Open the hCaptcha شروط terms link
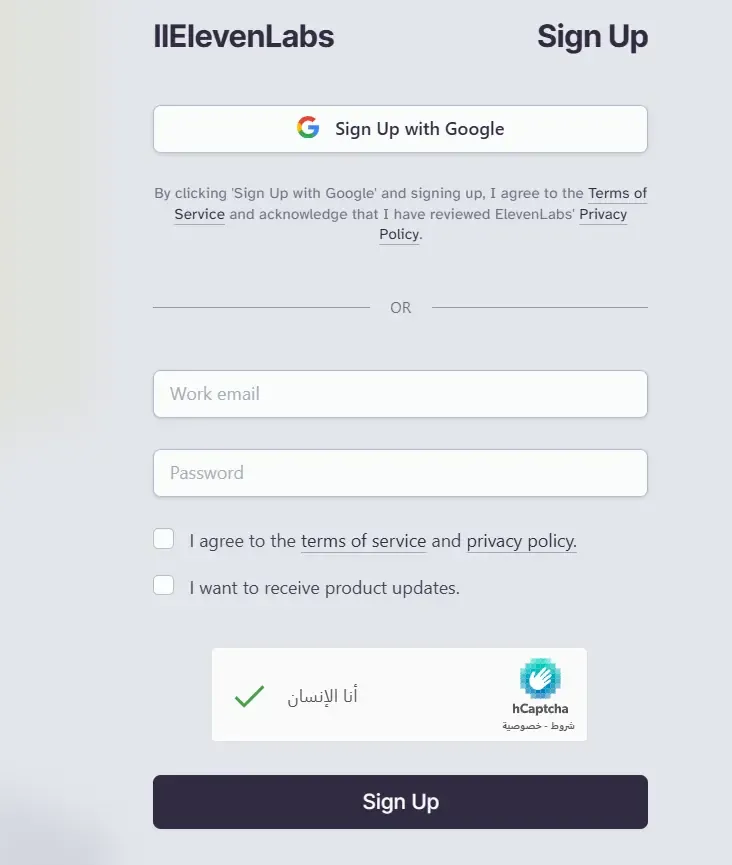 click(x=565, y=726)
